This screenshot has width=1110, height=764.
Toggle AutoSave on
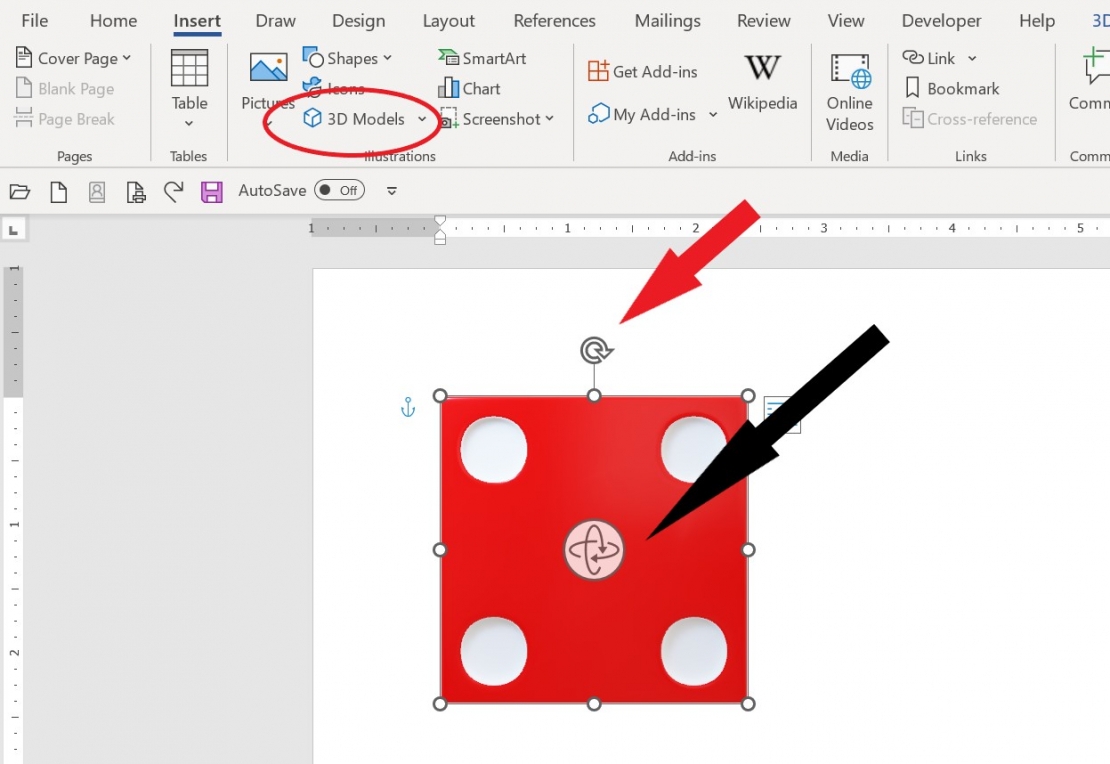(338, 190)
